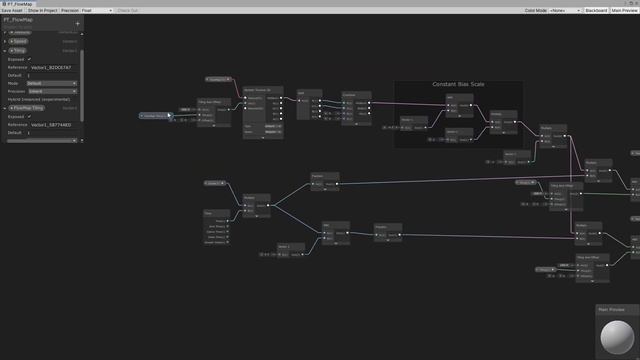Click Default value field under Tiling
This screenshot has width=640, height=360.
[52, 76]
